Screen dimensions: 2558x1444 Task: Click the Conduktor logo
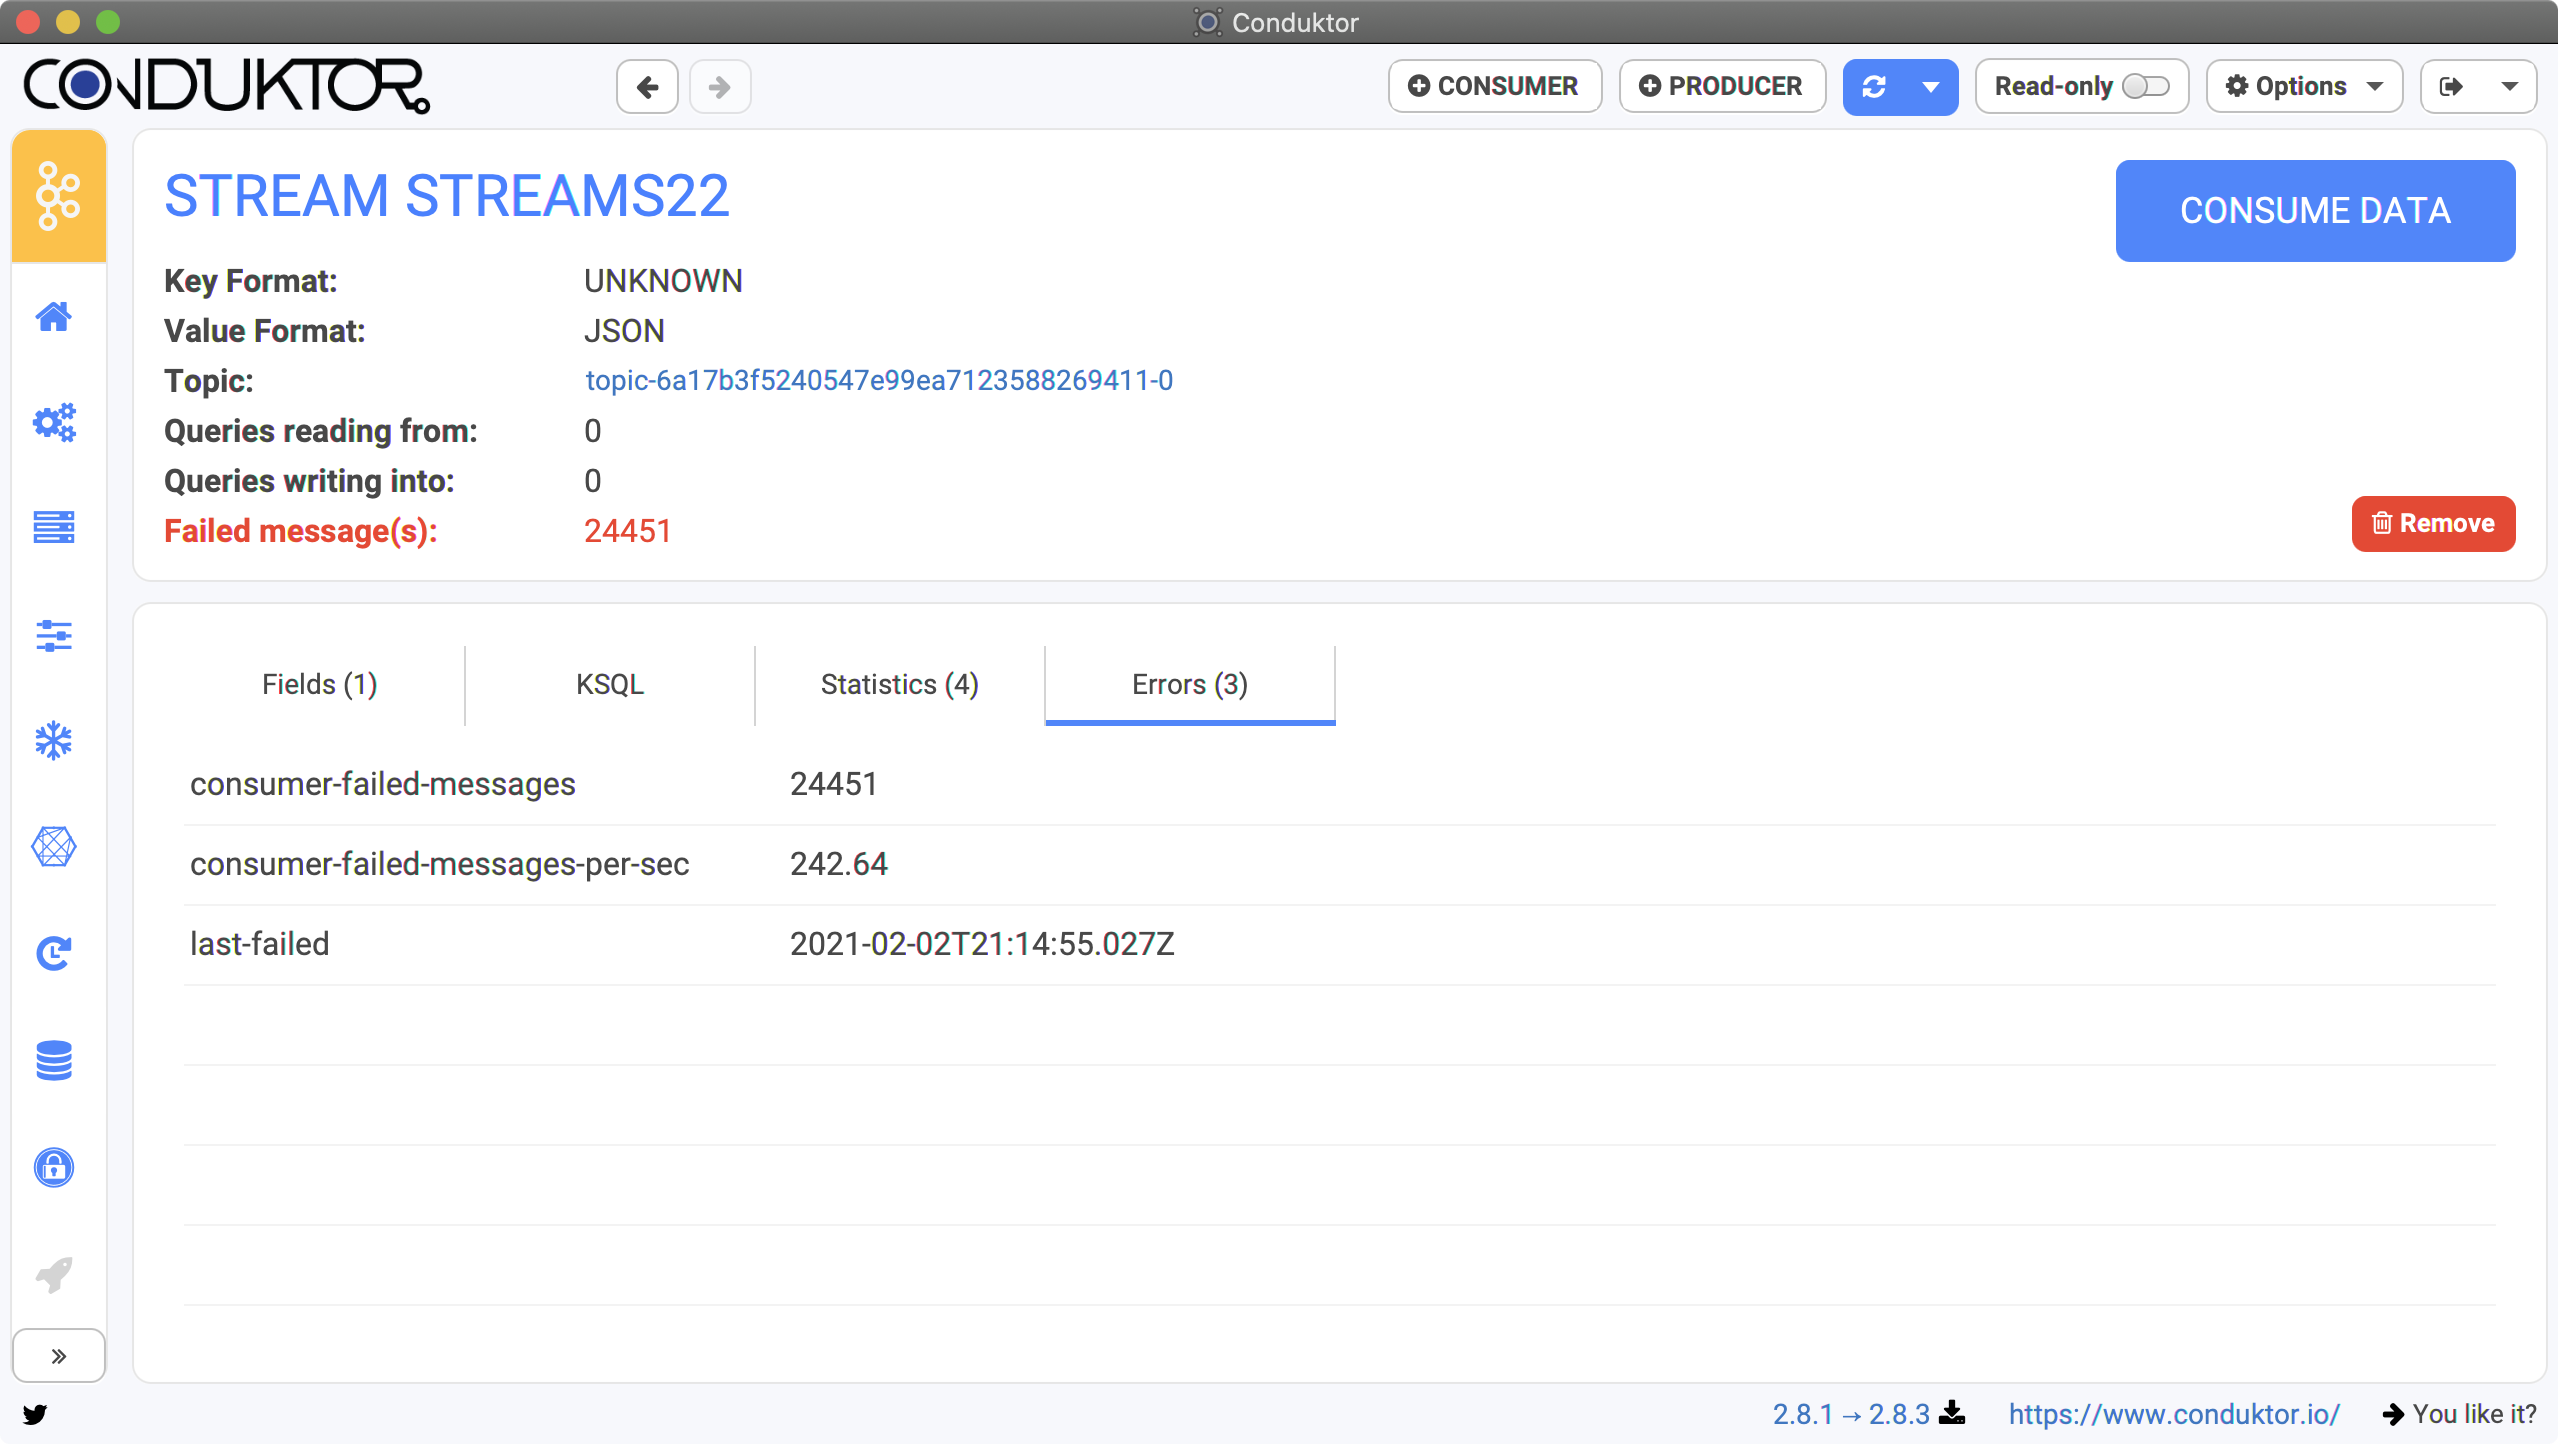(227, 86)
